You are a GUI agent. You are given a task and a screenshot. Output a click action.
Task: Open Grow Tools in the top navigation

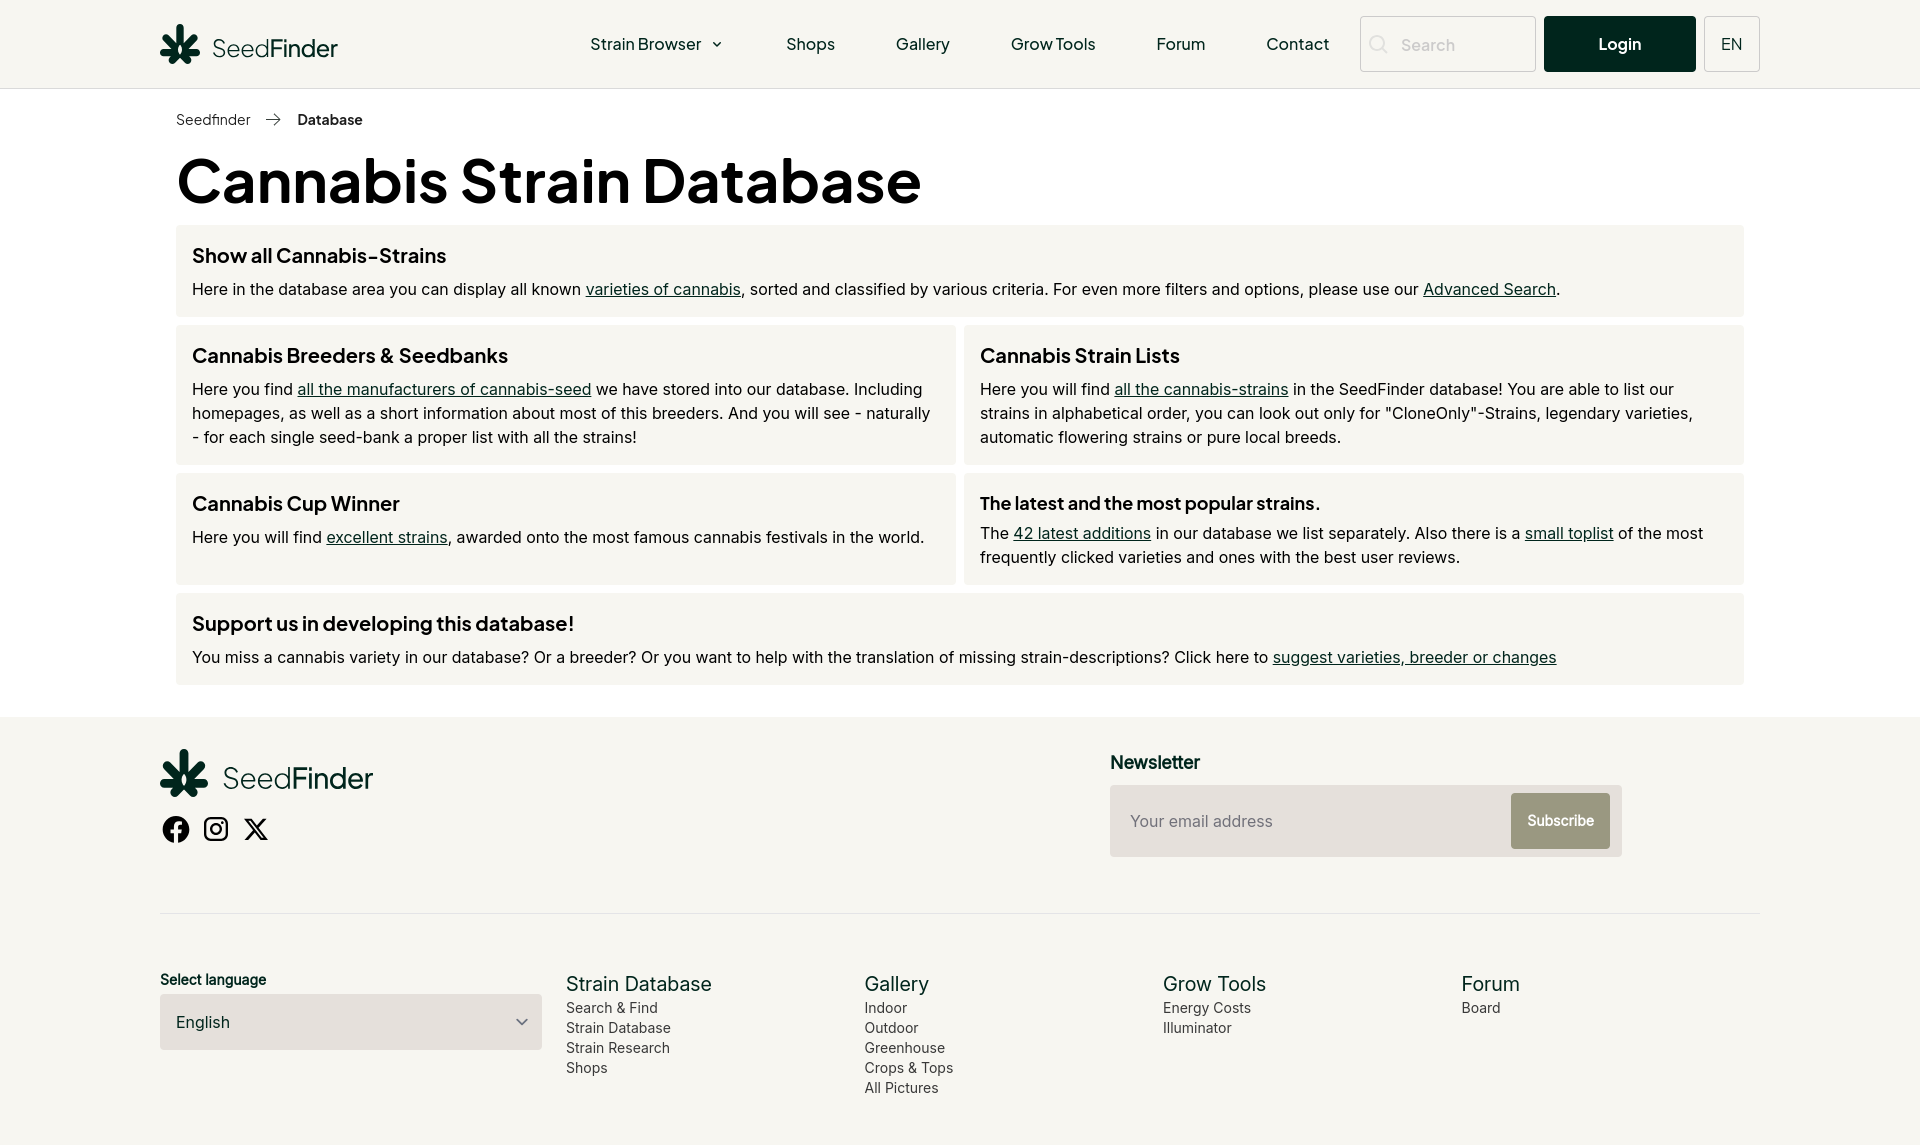pos(1053,44)
